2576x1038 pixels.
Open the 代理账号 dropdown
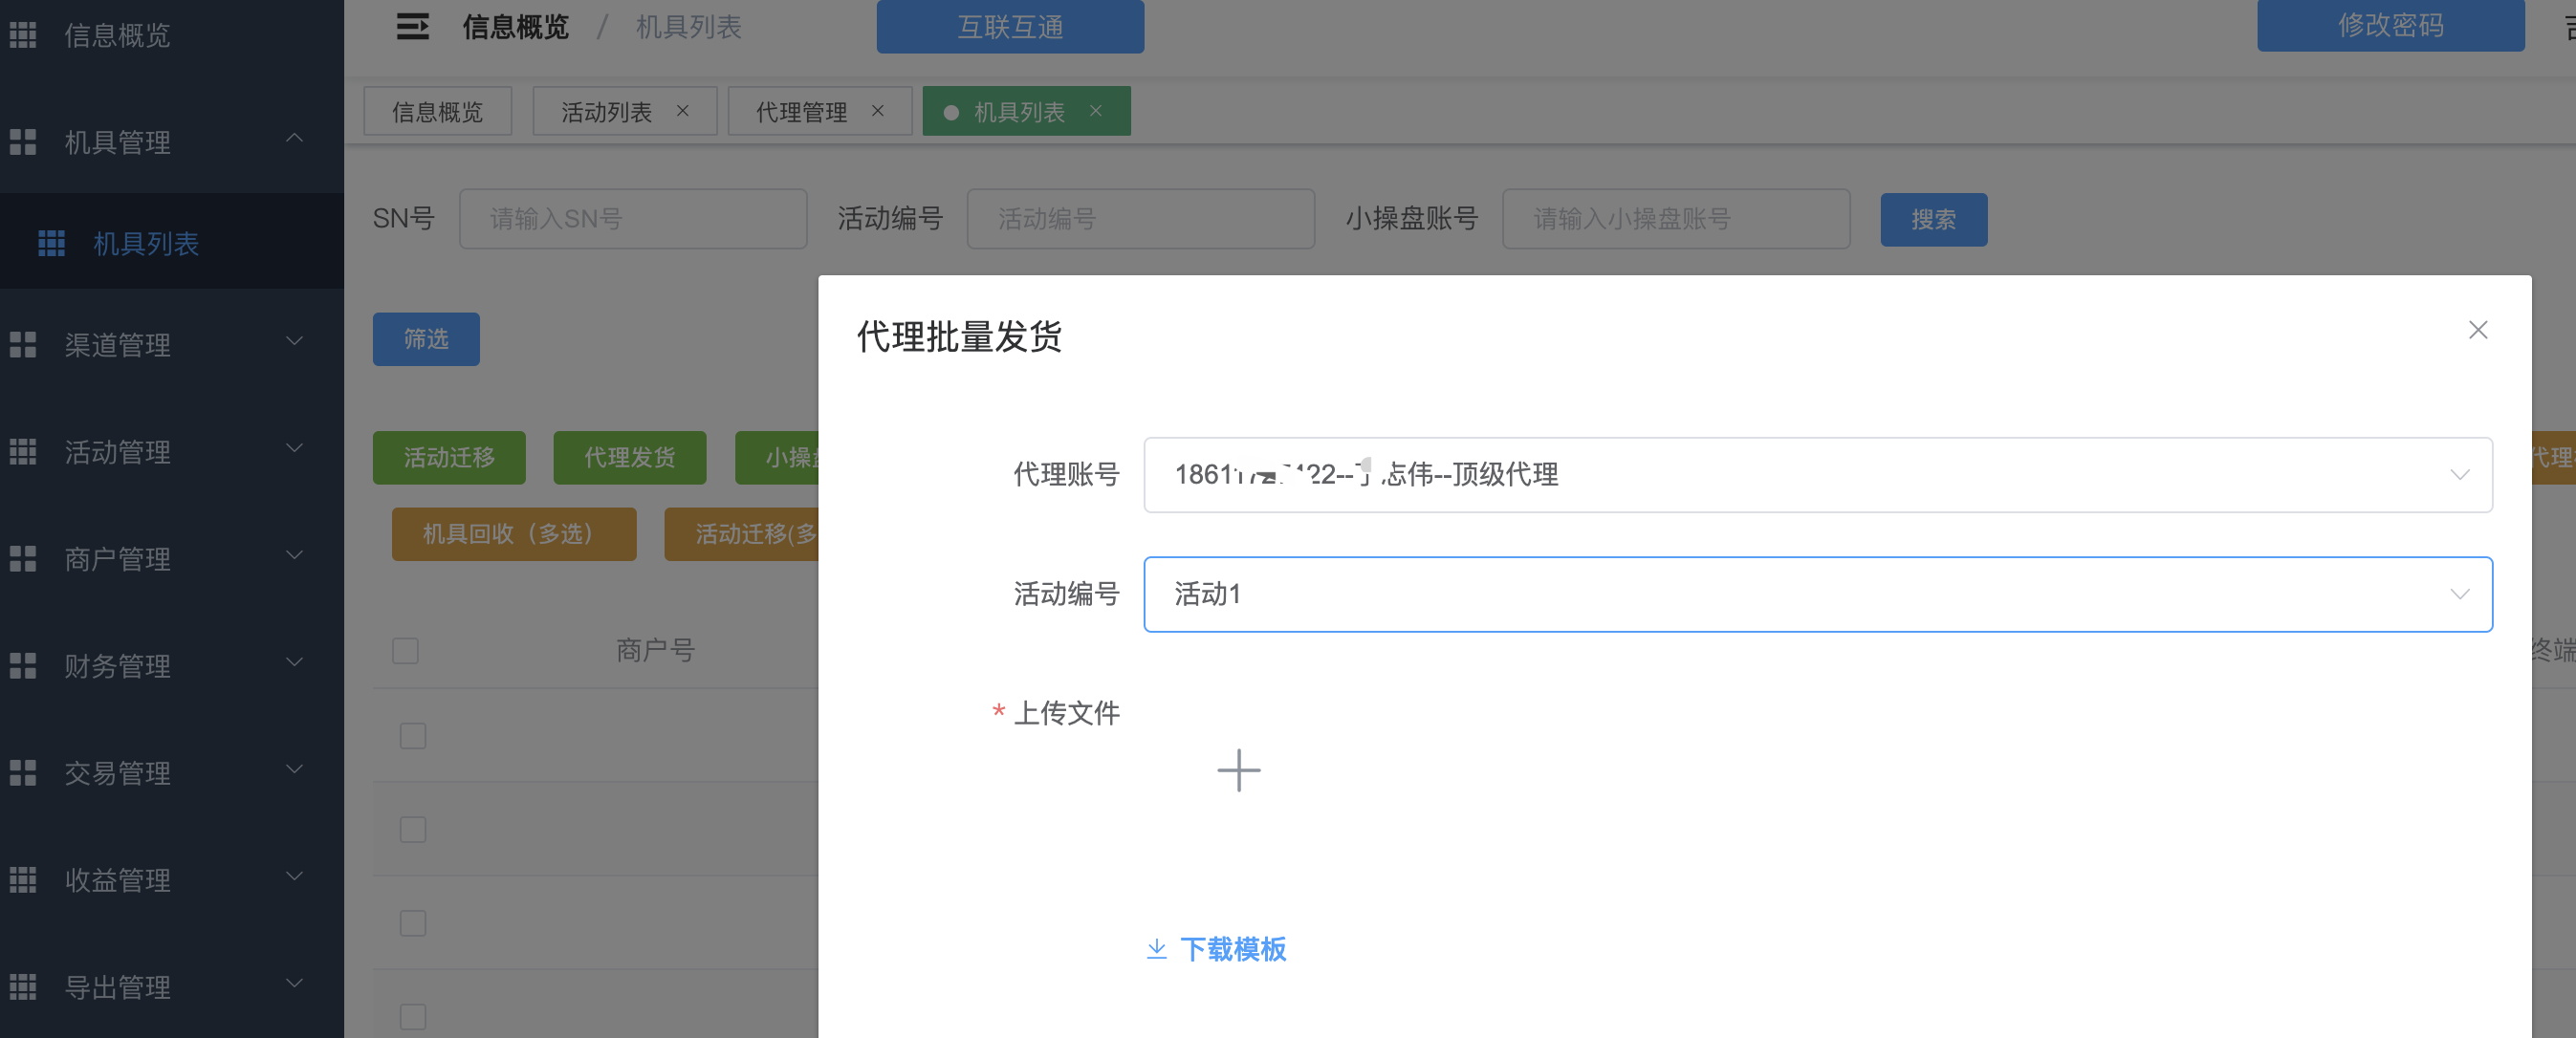click(x=1816, y=474)
